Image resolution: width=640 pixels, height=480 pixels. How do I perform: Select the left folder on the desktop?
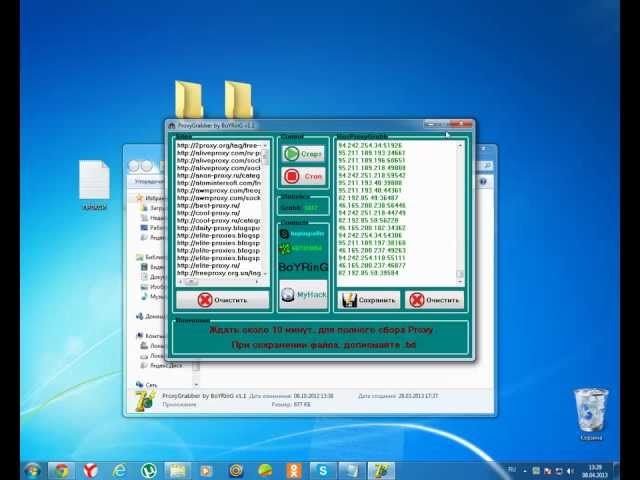(x=189, y=99)
